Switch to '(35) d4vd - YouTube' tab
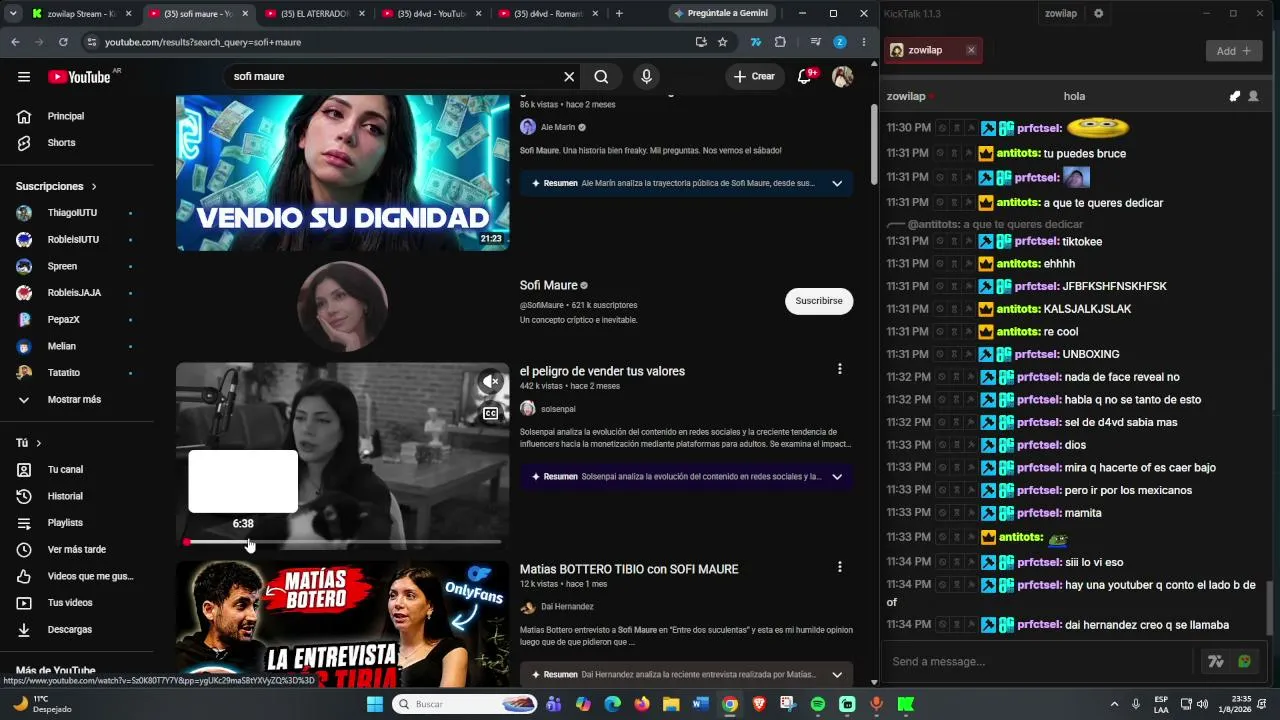 click(430, 13)
